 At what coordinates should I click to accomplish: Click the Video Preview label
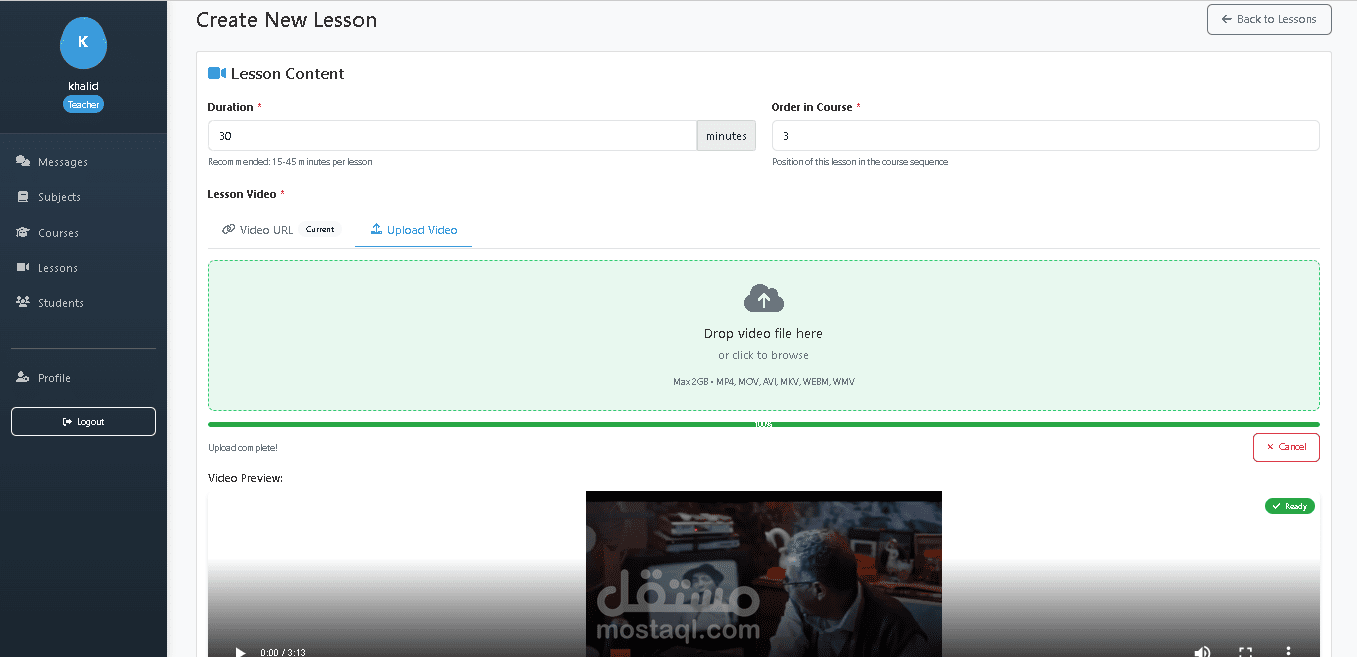point(245,478)
